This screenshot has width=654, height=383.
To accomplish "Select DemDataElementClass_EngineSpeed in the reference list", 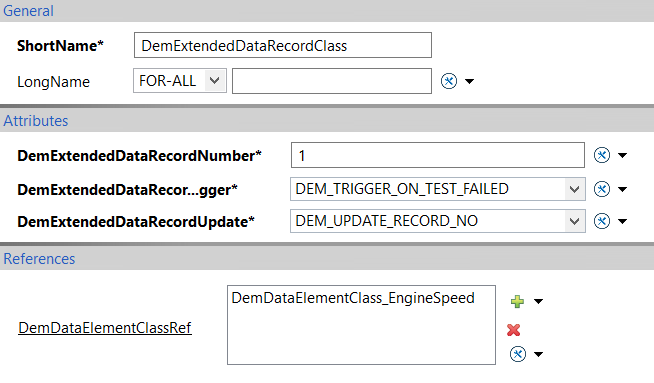I will (353, 298).
